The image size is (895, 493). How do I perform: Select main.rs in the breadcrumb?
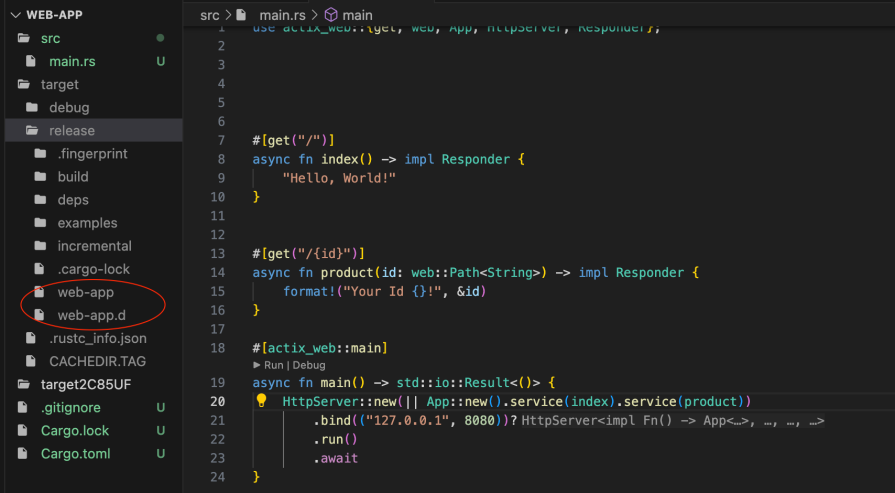click(x=282, y=15)
